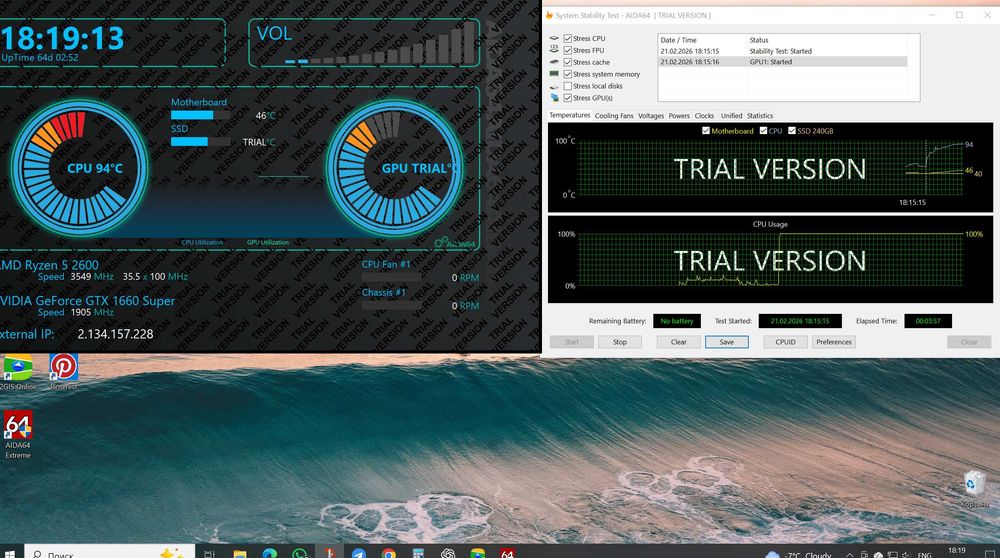Show hidden system tray icons
The width and height of the screenshot is (1000, 558).
pyautogui.click(x=849, y=555)
